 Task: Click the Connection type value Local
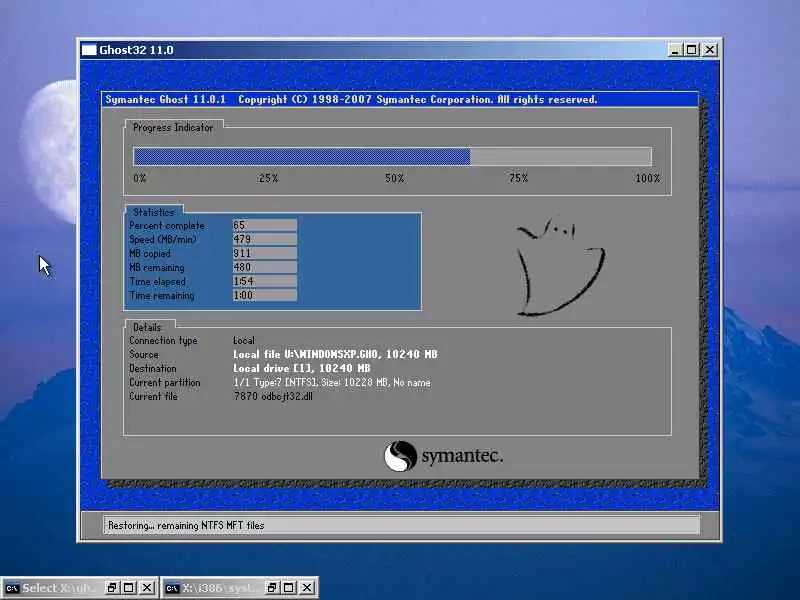click(x=243, y=340)
